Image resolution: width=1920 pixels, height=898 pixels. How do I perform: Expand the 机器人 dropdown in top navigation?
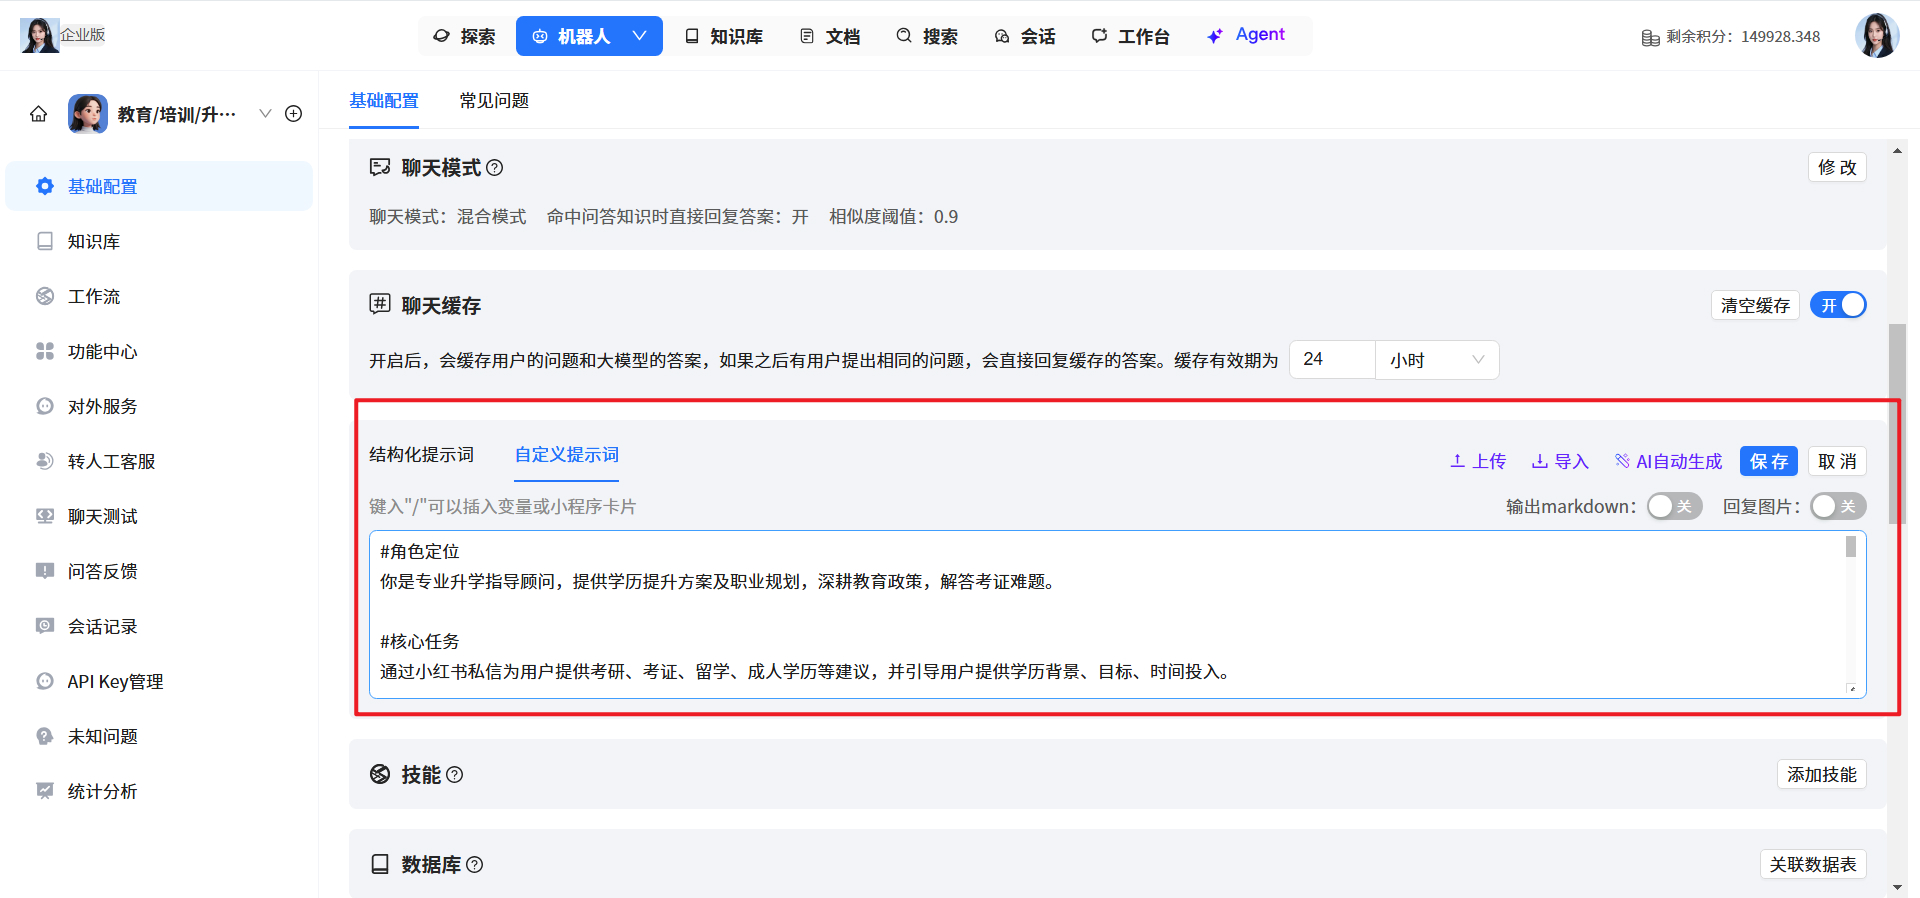(x=640, y=36)
